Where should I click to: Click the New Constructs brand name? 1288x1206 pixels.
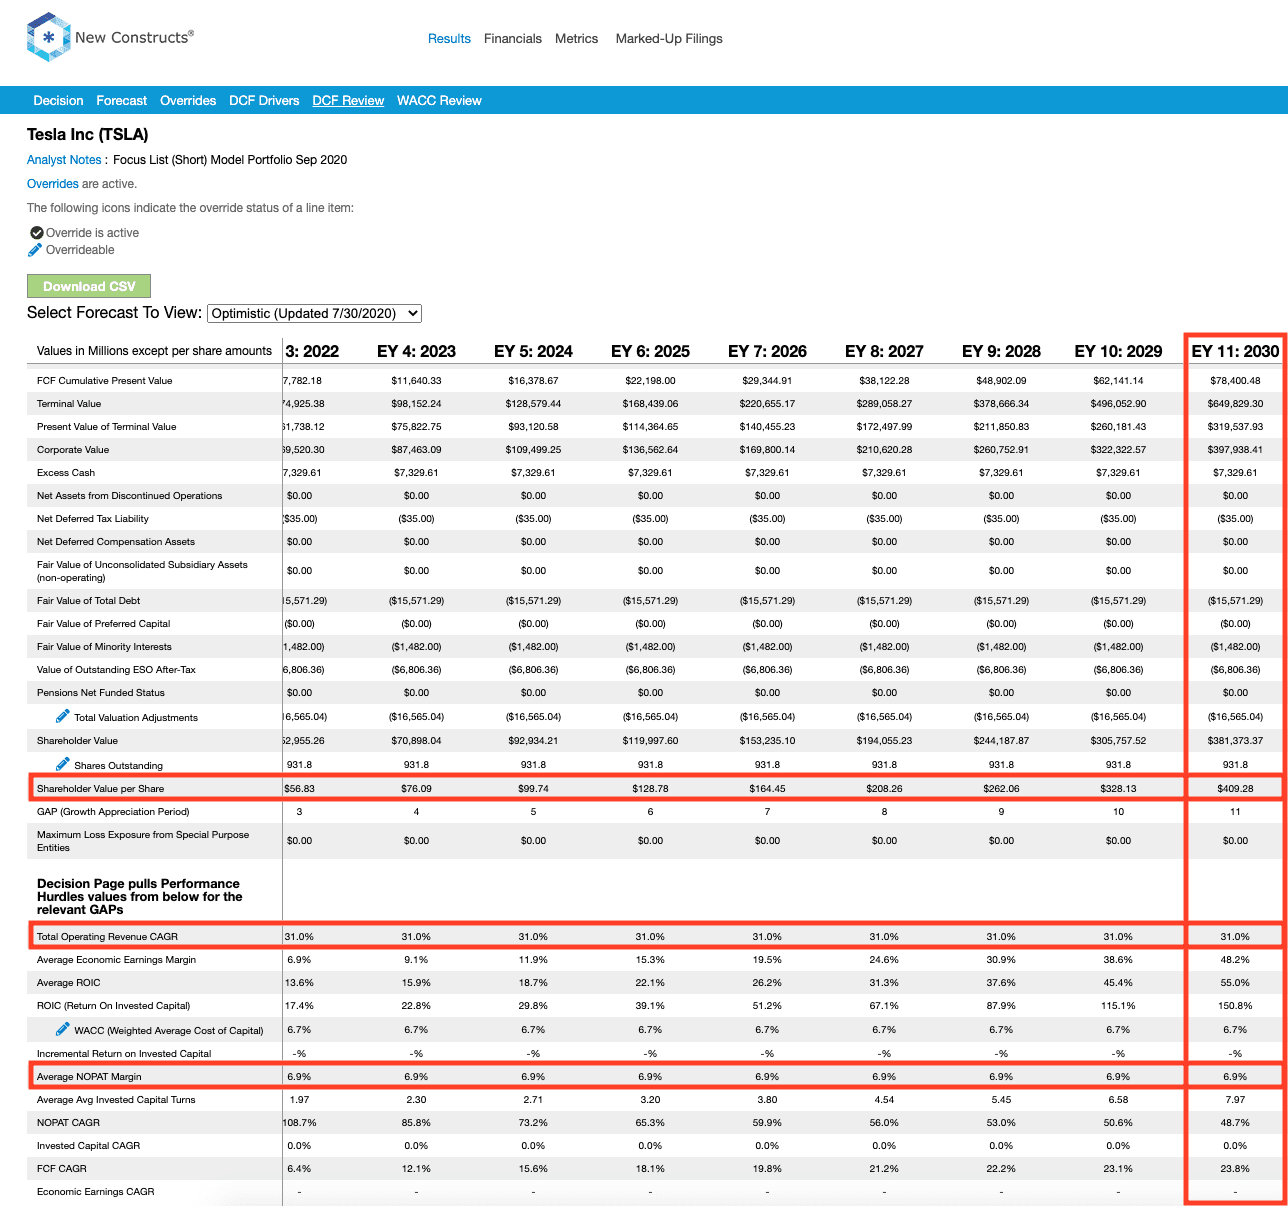point(134,37)
